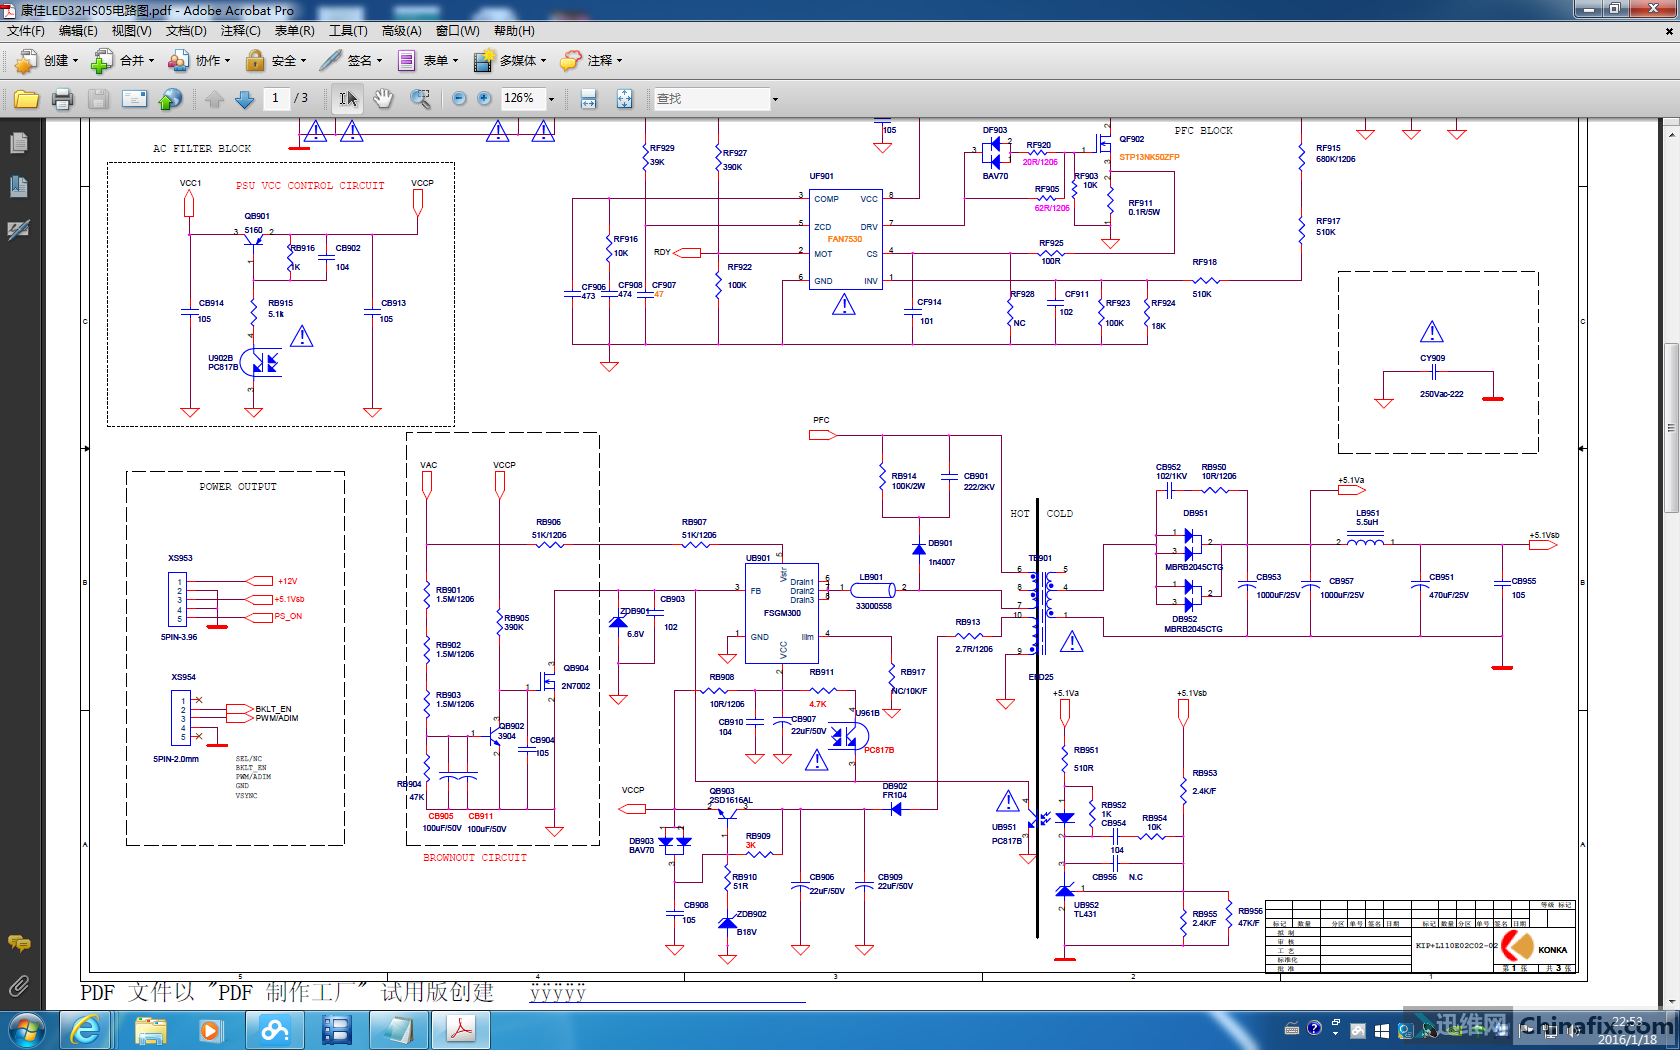Viewport: 1680px width, 1050px height.
Task: Click the Show Desktop button at taskbar end
Action: [1673, 1030]
